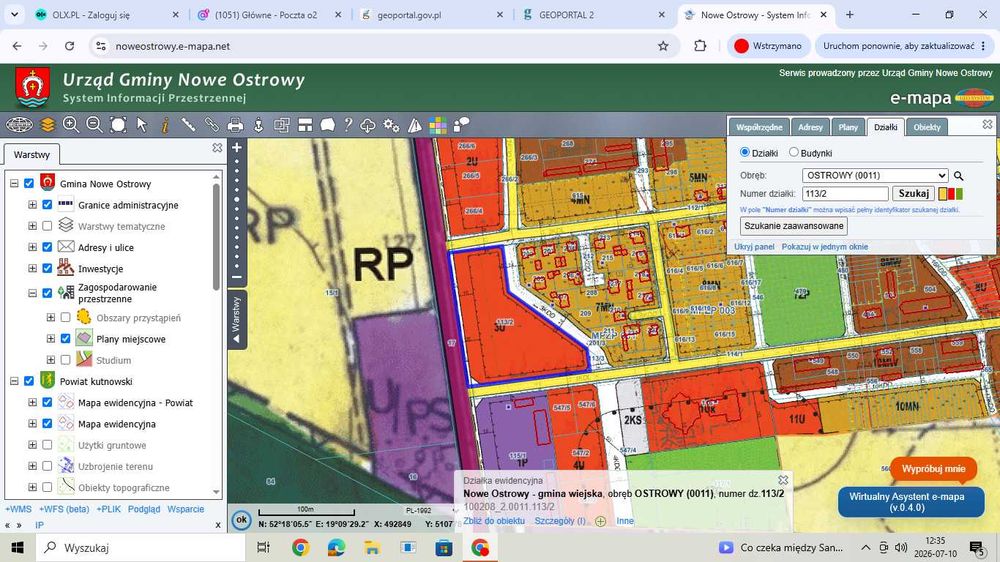
Task: Uncheck the Granice administracyjne layer
Action: pyautogui.click(x=47, y=205)
